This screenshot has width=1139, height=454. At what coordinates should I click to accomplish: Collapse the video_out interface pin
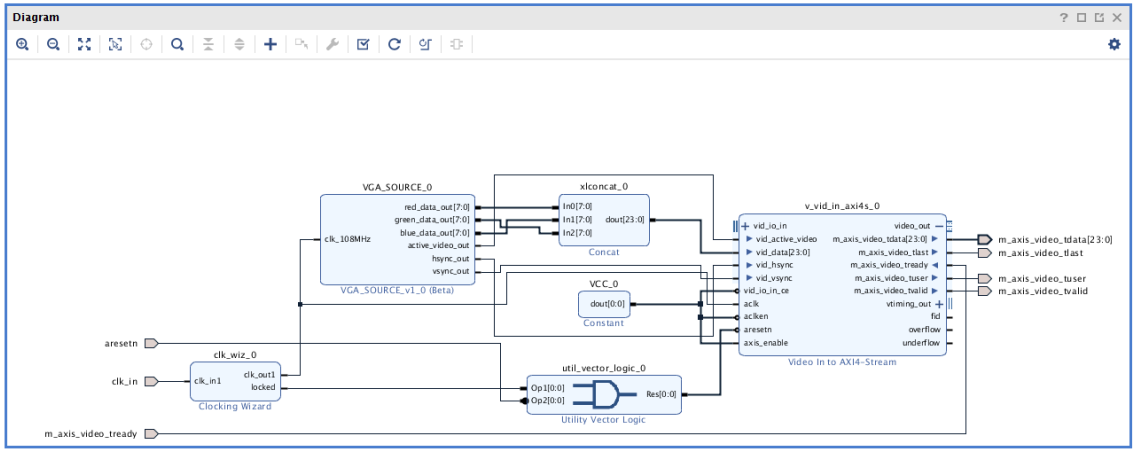click(x=939, y=226)
